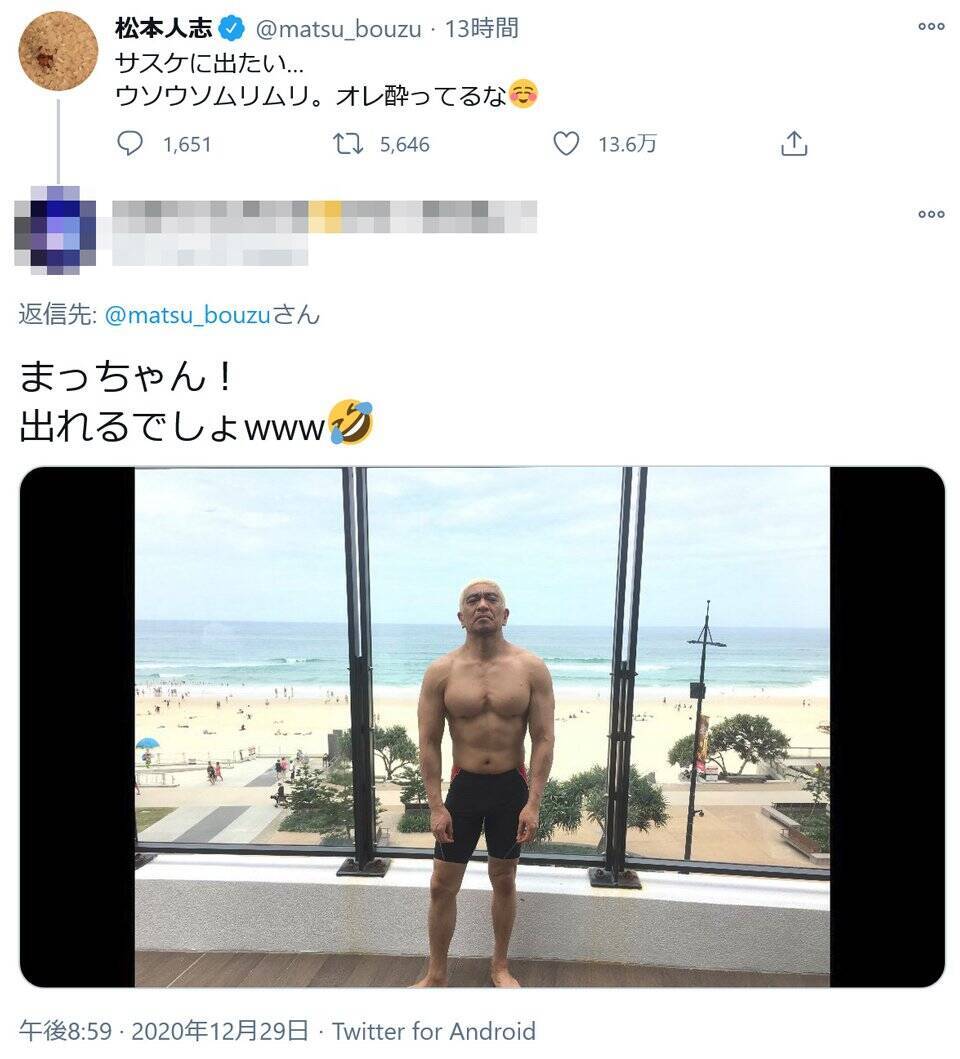The width and height of the screenshot is (960, 1059).
Task: View the 1,651 replies count
Action: click(187, 144)
